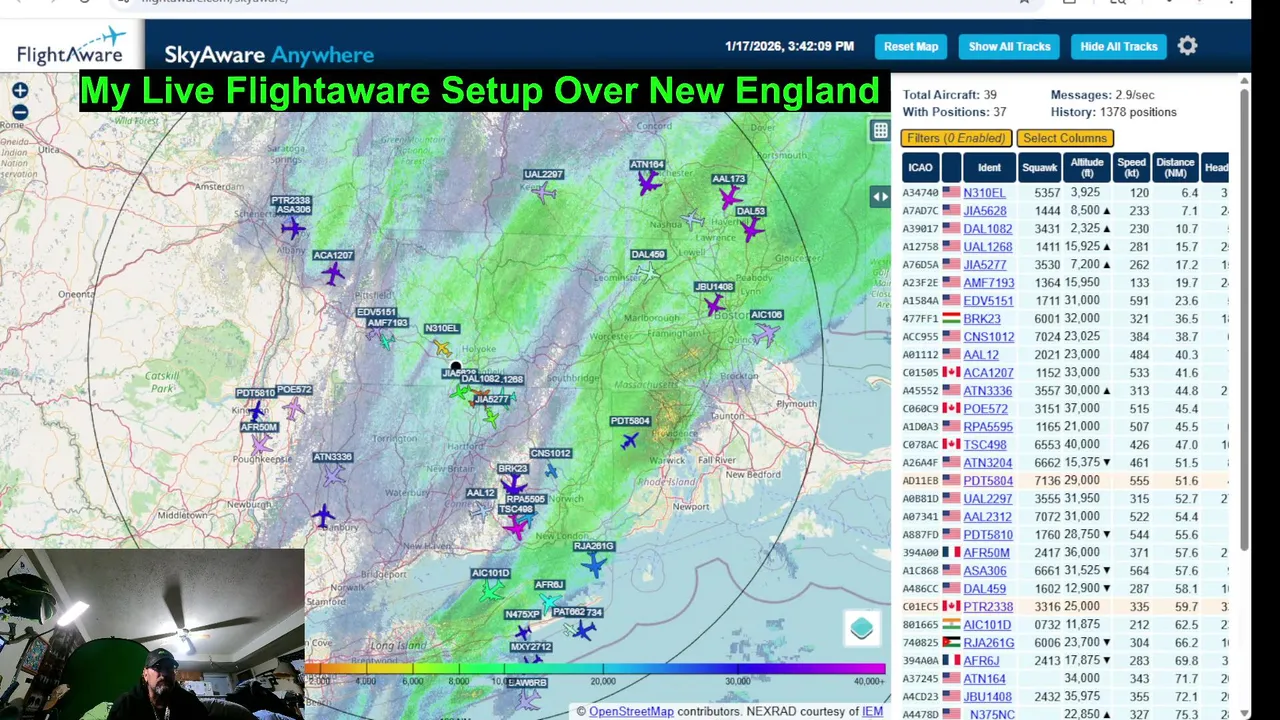Open the RJA261G flight link in table
The width and height of the screenshot is (1280, 720).
tap(989, 643)
